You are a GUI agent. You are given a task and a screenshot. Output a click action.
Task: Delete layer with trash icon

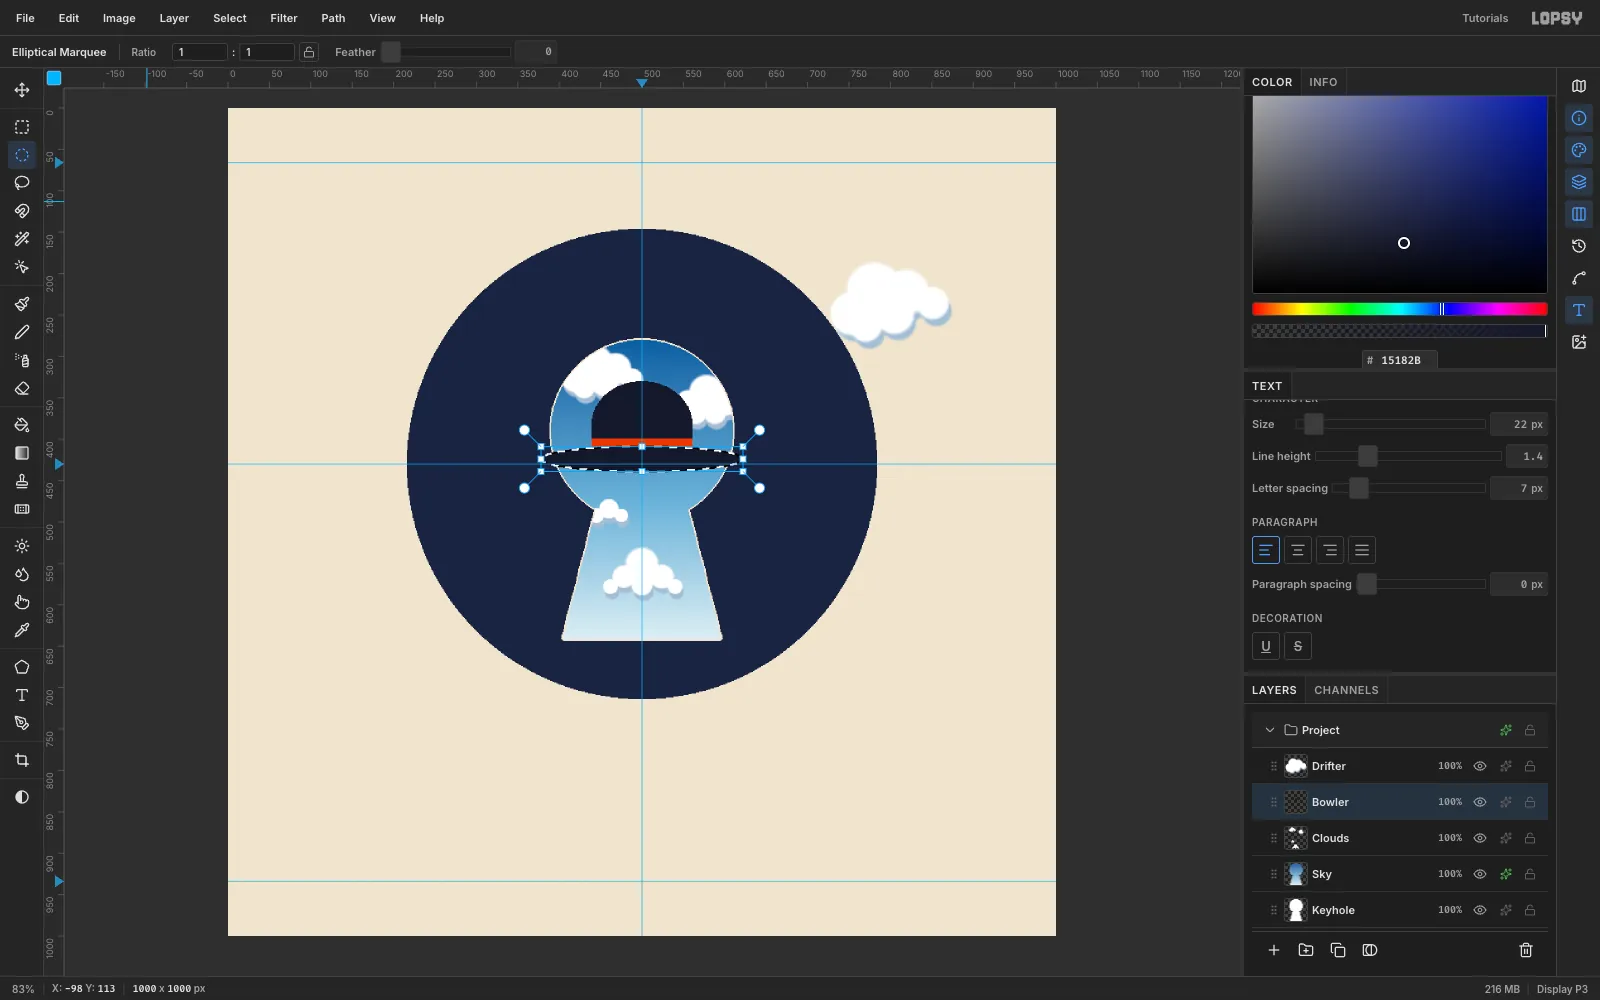tap(1526, 950)
